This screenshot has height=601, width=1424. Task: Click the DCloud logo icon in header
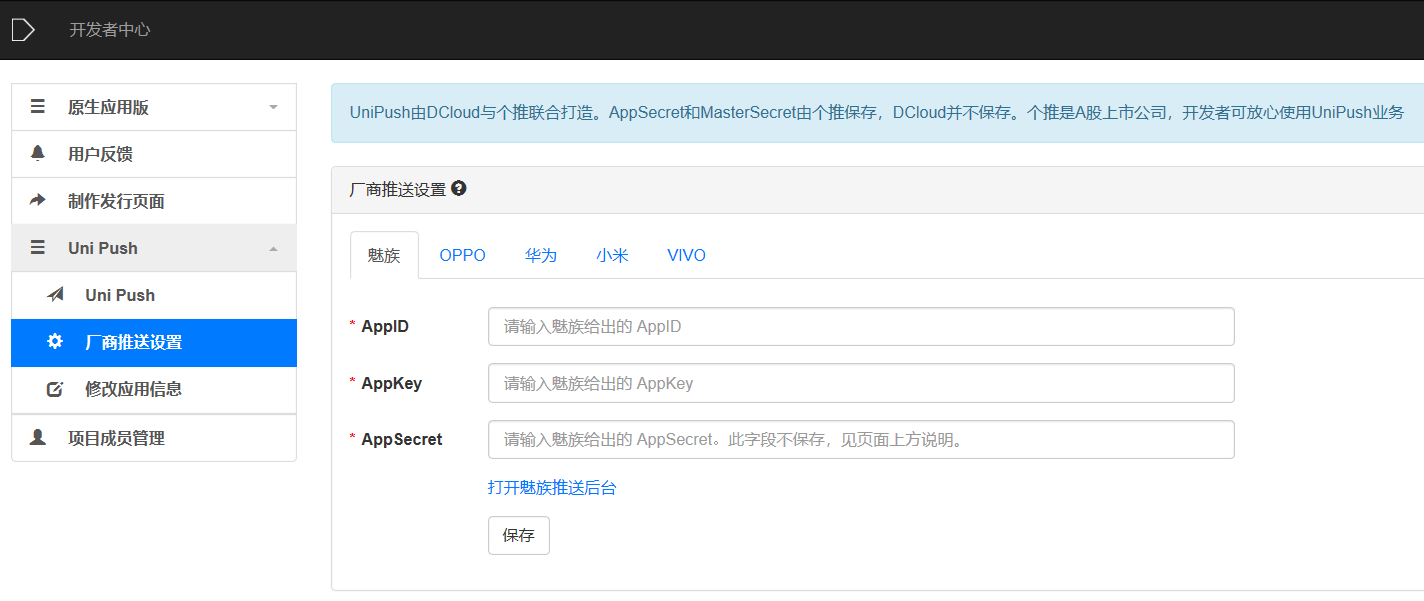click(23, 30)
